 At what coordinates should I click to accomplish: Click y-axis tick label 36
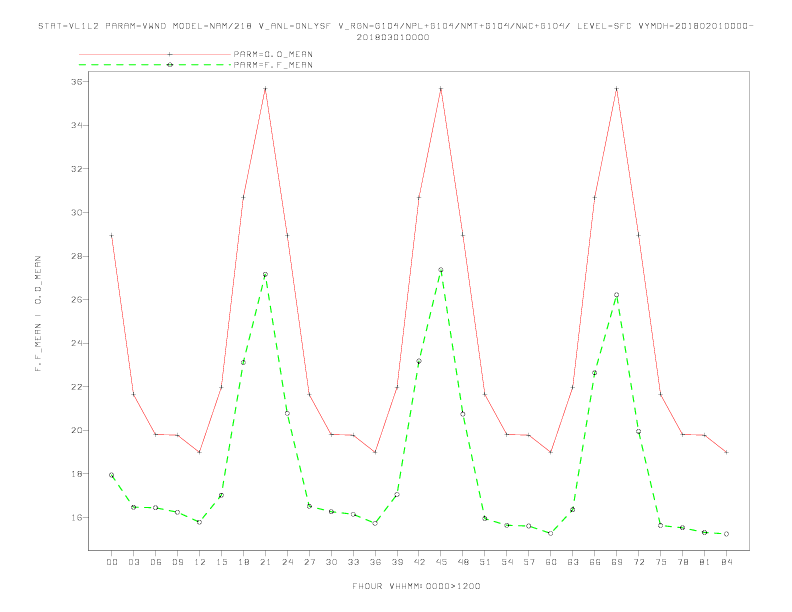click(x=77, y=81)
